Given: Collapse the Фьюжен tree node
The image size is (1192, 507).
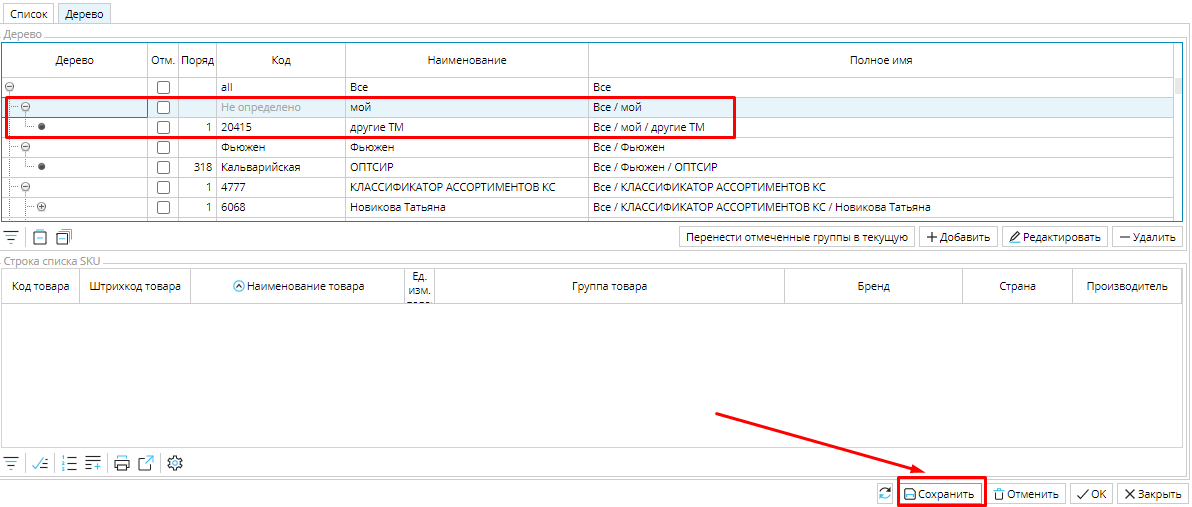Looking at the screenshot, I should 26,147.
